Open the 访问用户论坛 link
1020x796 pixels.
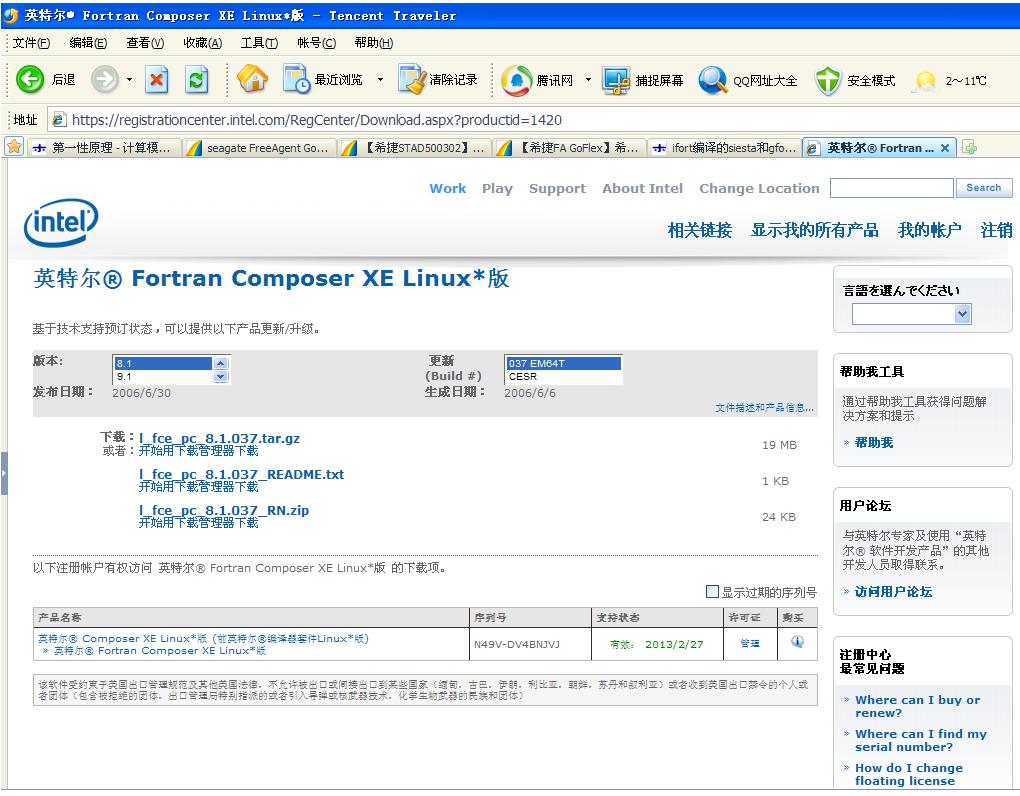click(893, 592)
